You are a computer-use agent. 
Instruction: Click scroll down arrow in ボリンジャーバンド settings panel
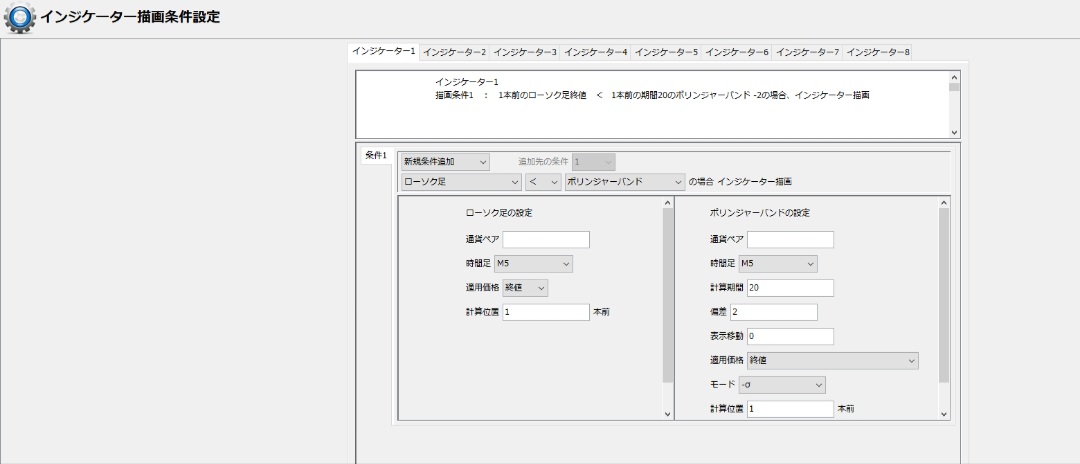(x=943, y=413)
